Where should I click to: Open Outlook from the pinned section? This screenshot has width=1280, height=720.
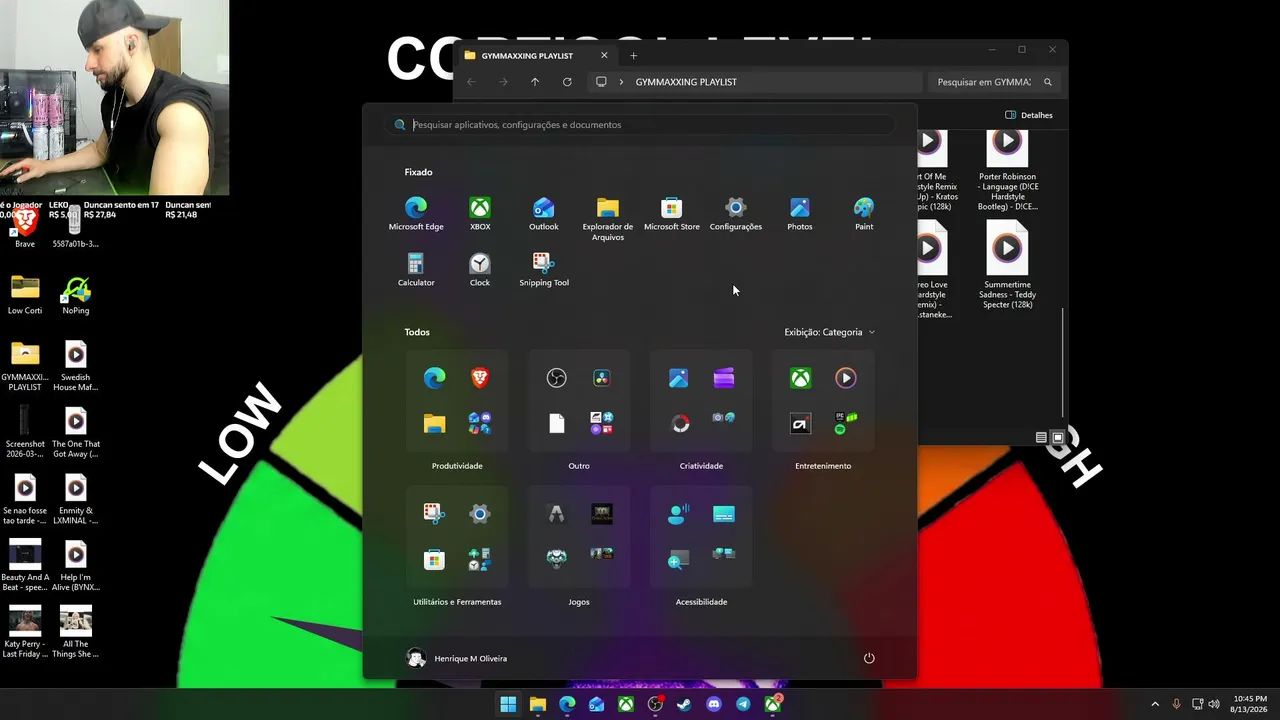[x=544, y=213]
